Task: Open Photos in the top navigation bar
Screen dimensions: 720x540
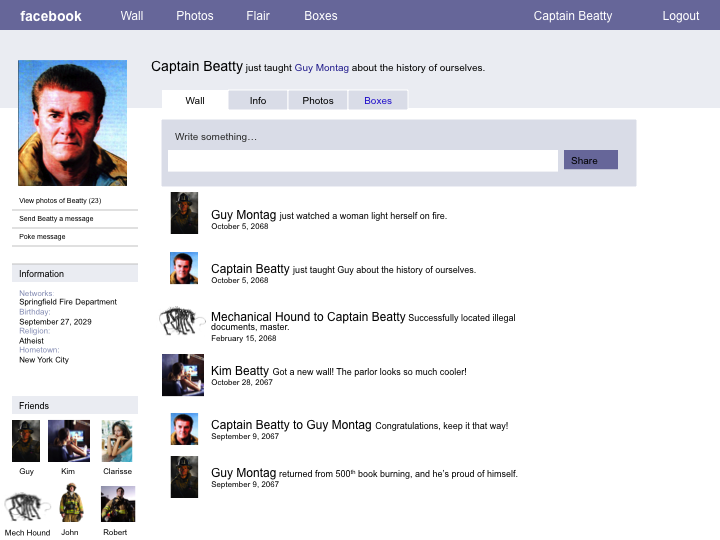Action: click(195, 16)
